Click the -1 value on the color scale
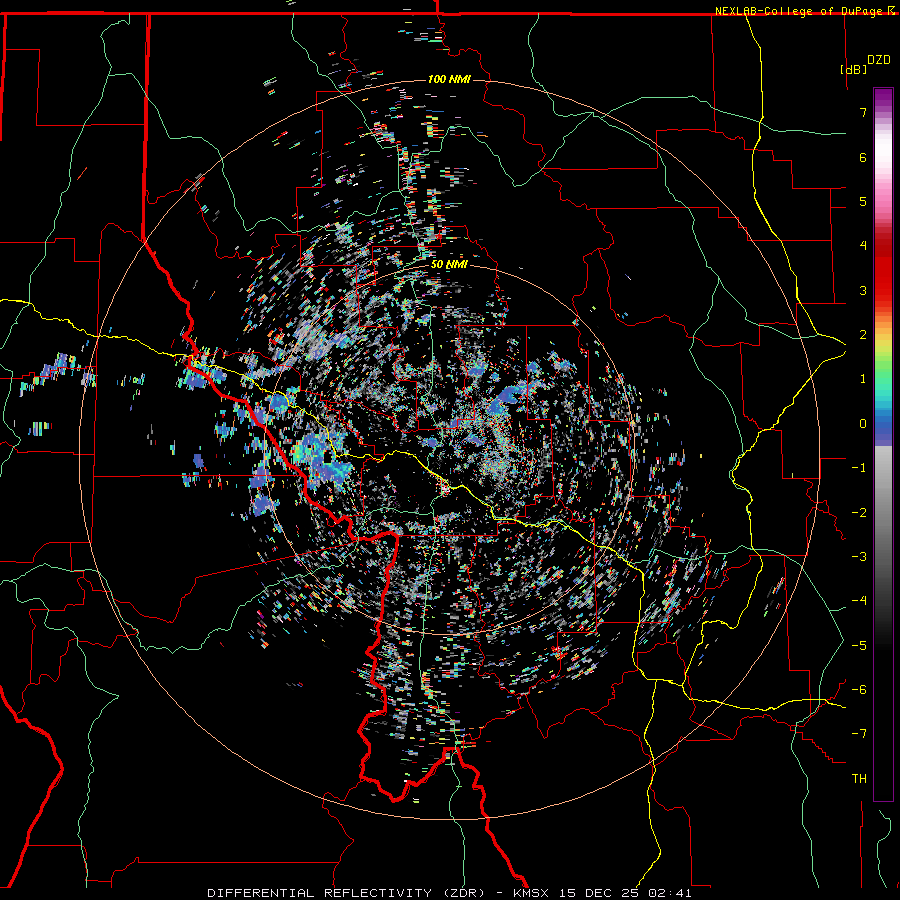The height and width of the screenshot is (900, 900). [859, 468]
